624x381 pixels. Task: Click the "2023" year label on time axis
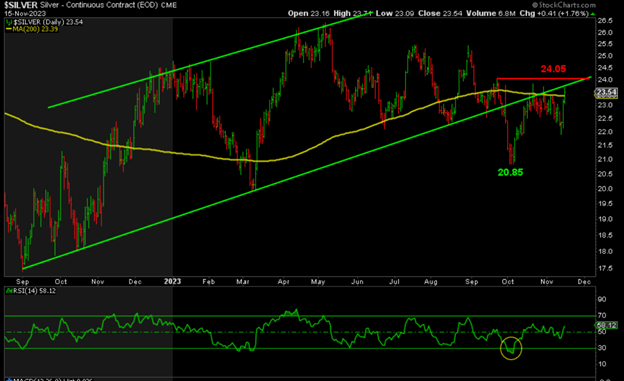point(172,281)
